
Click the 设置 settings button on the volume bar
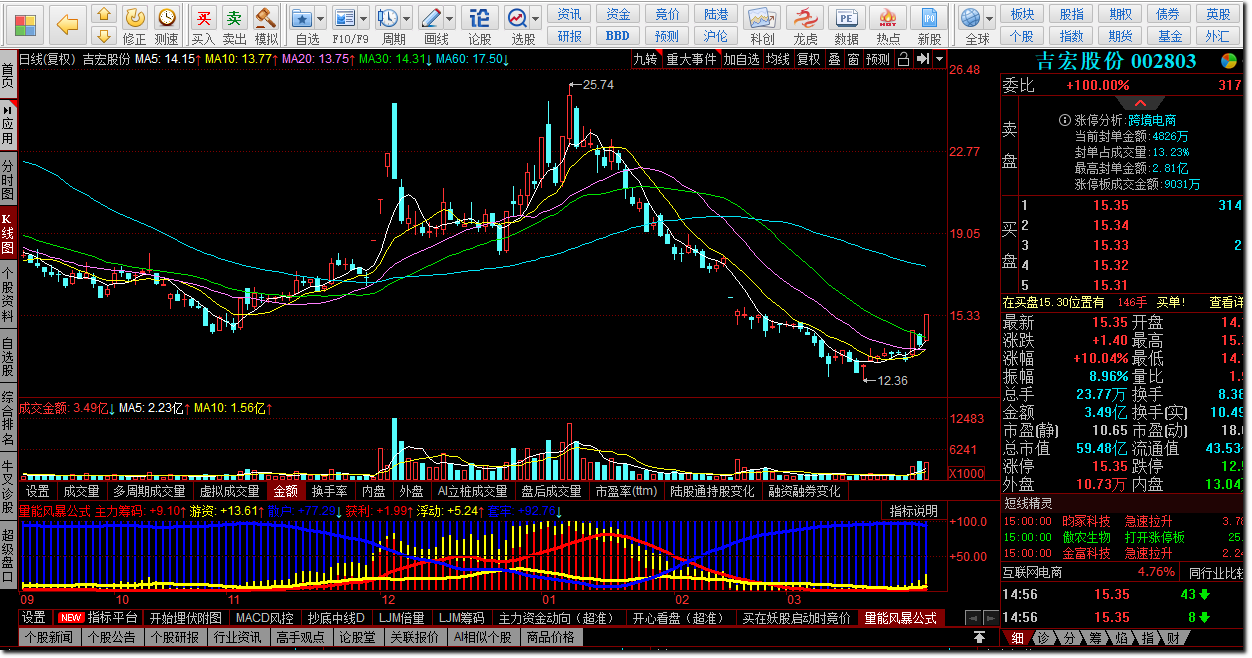tap(38, 491)
